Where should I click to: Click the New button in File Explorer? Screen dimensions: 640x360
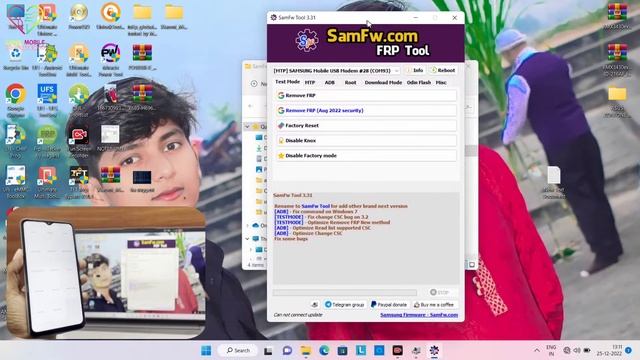pyautogui.click(x=259, y=84)
